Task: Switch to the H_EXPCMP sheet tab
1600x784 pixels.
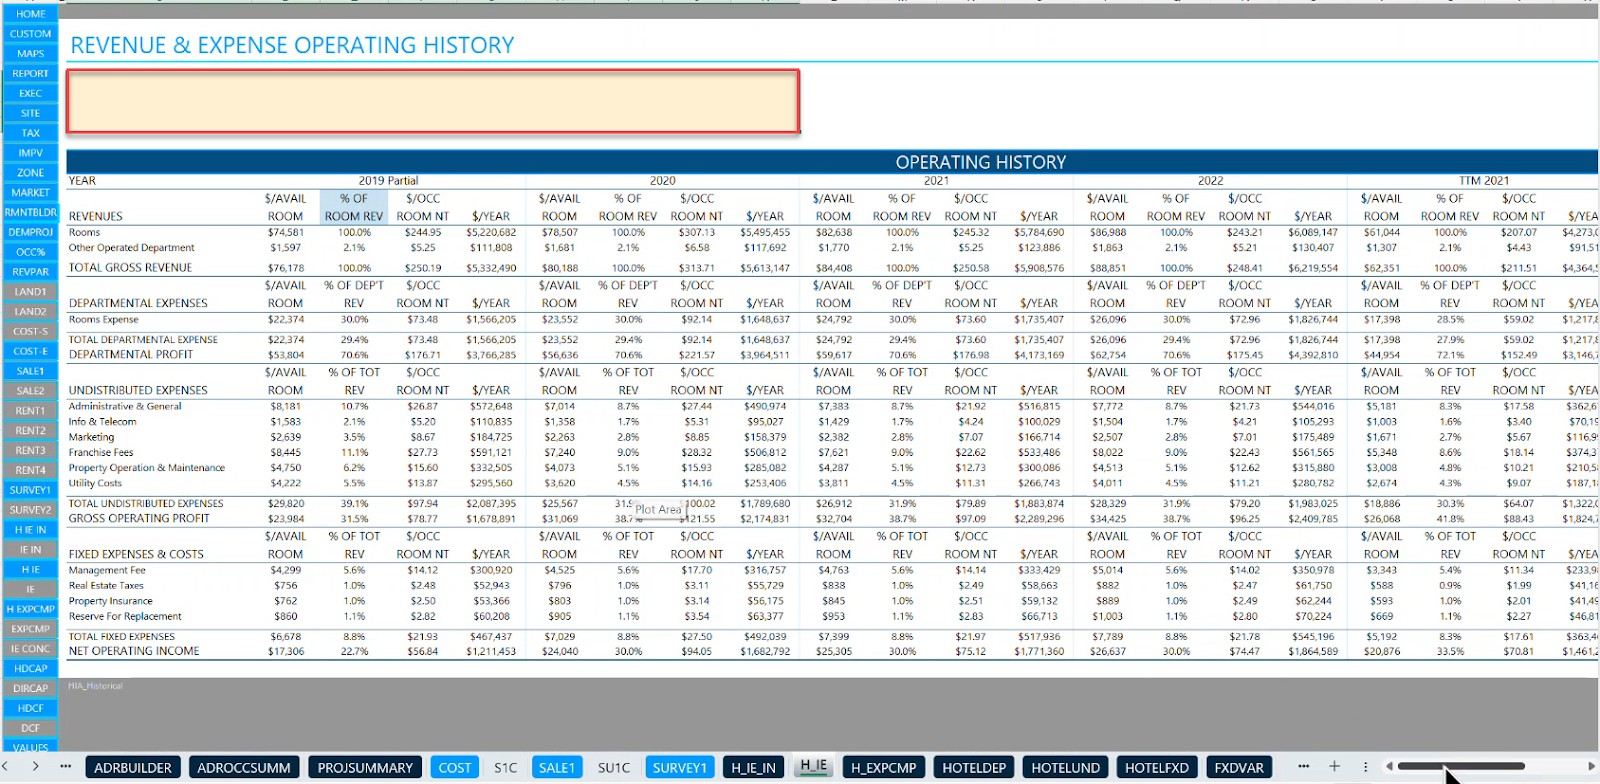Action: click(x=883, y=768)
